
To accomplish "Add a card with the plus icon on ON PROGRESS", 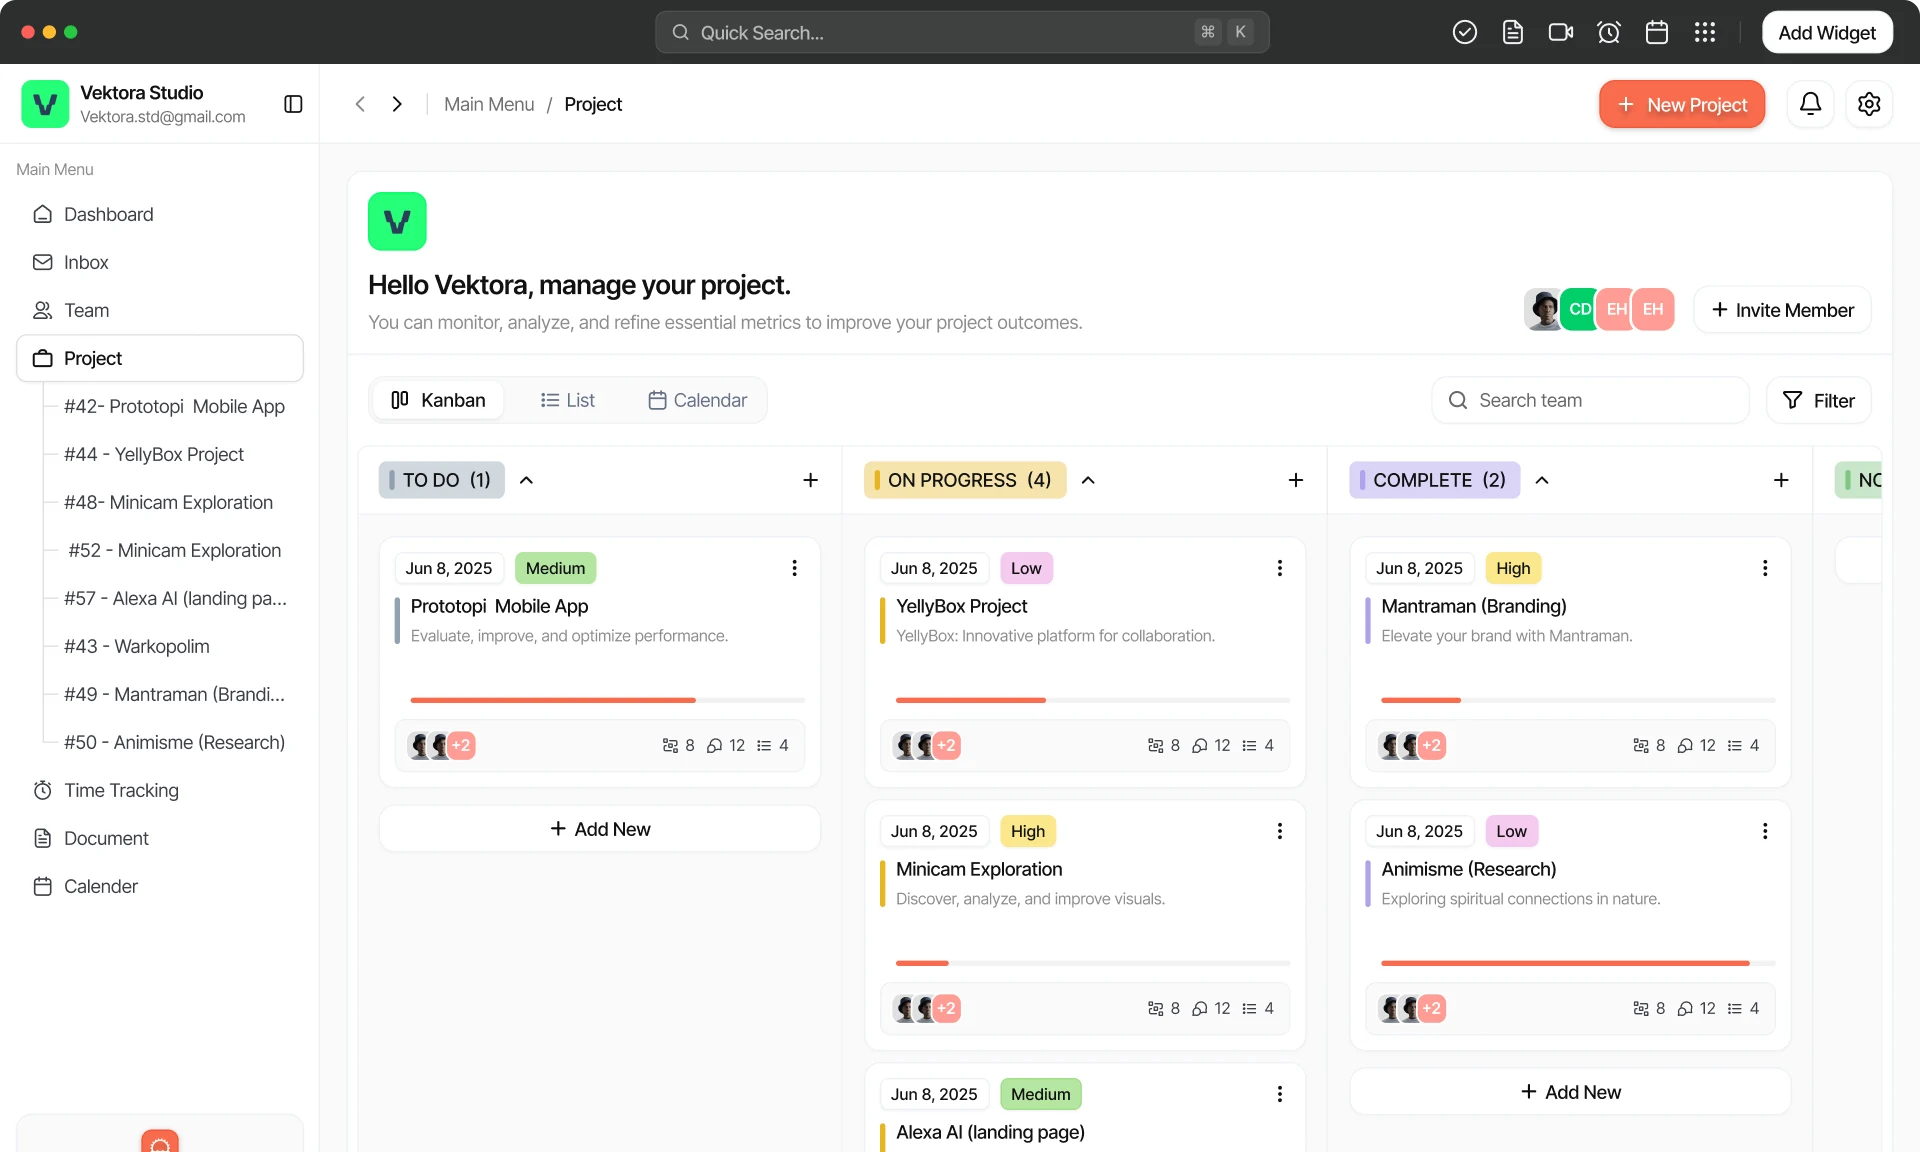I will 1295,480.
